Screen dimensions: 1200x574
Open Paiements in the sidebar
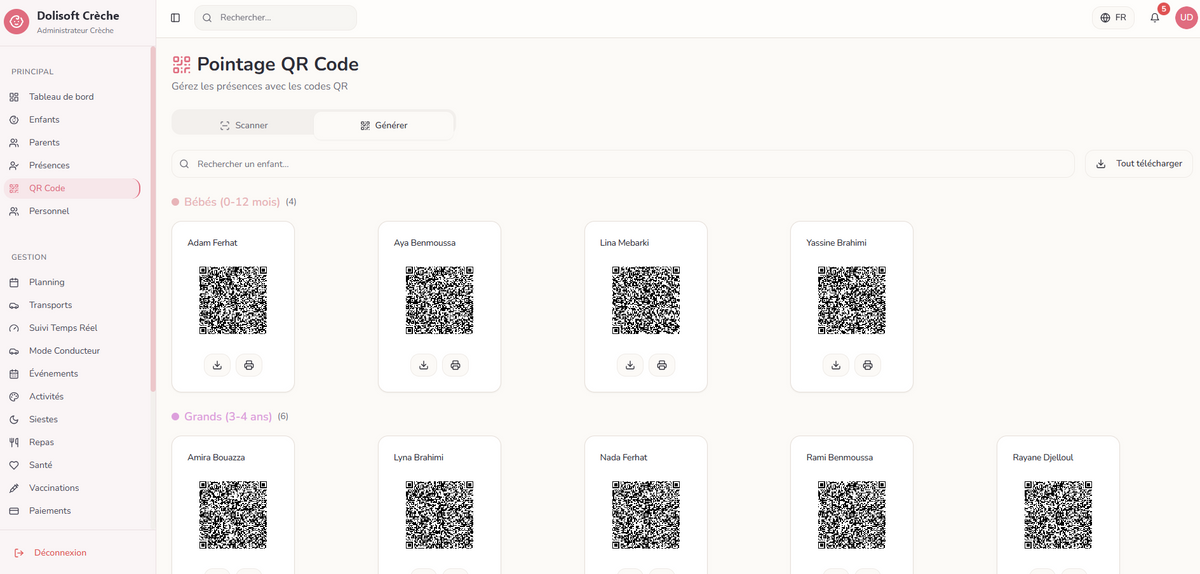point(72,511)
